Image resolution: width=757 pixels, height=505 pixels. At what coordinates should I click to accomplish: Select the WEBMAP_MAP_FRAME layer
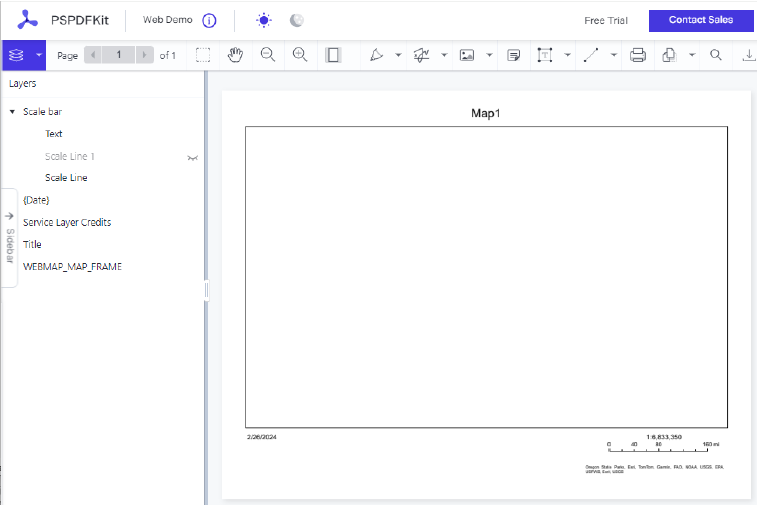72,267
